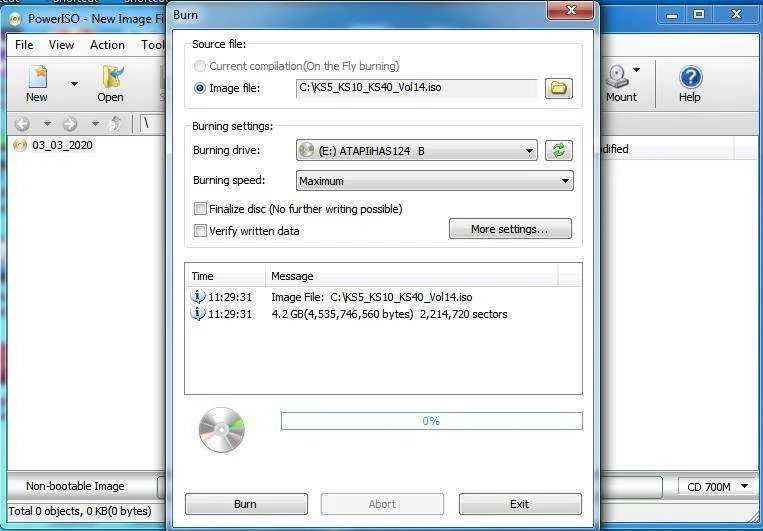Click the Mount virtual drive icon
The height and width of the screenshot is (531, 763).
[x=621, y=84]
